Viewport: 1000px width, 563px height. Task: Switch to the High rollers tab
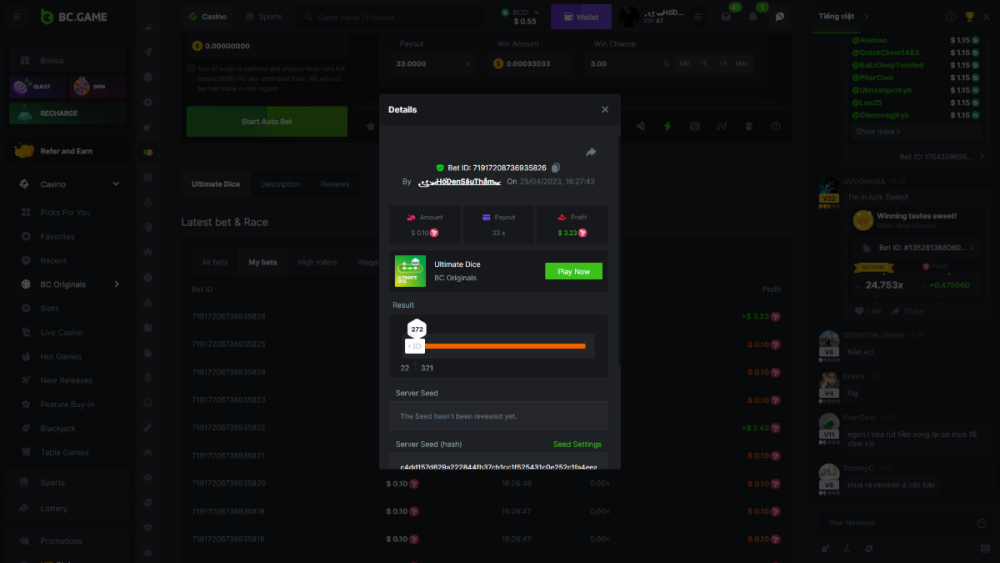click(318, 262)
